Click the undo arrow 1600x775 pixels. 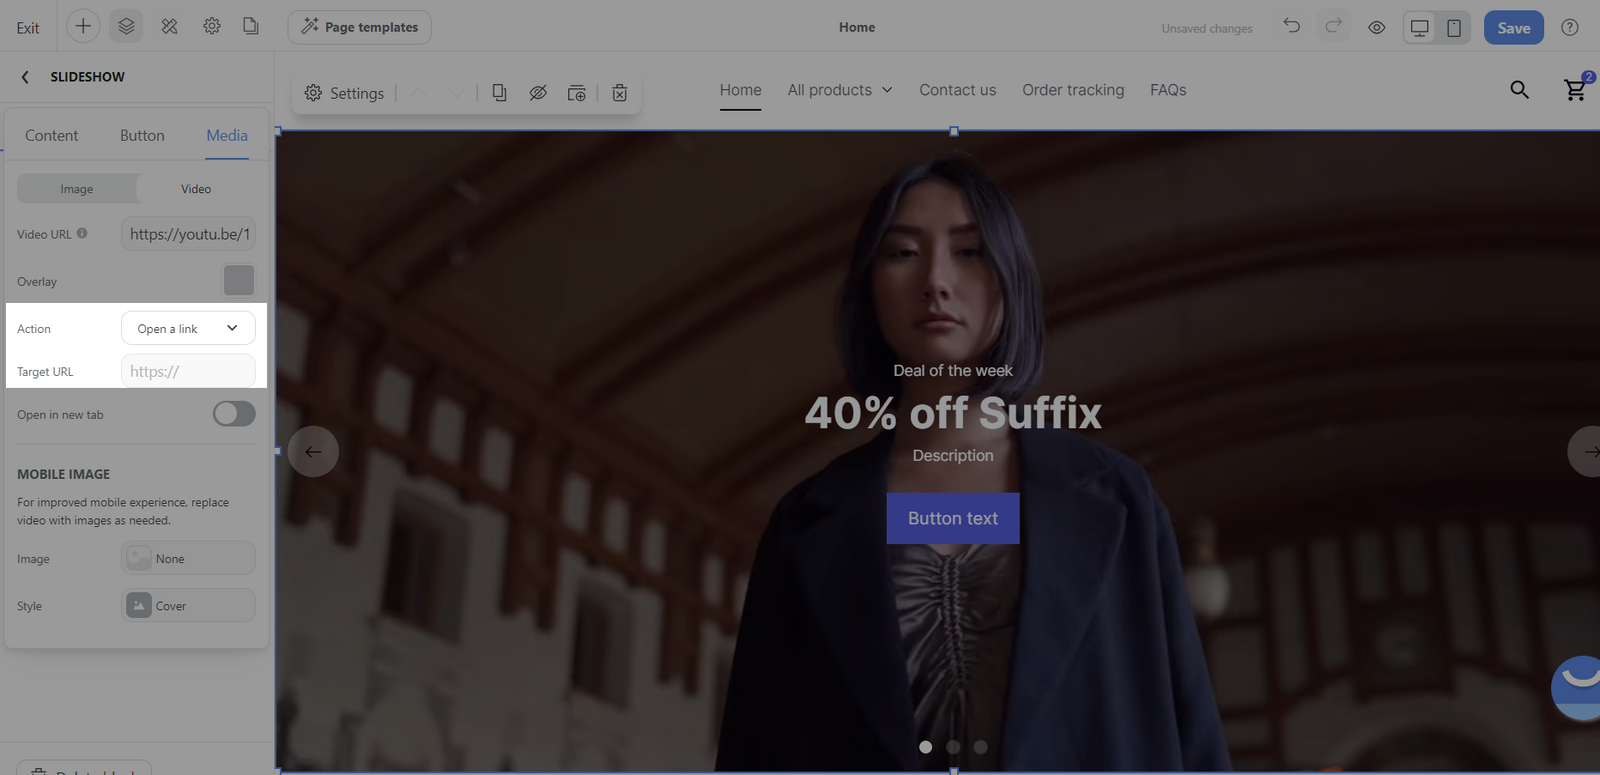coord(1292,26)
